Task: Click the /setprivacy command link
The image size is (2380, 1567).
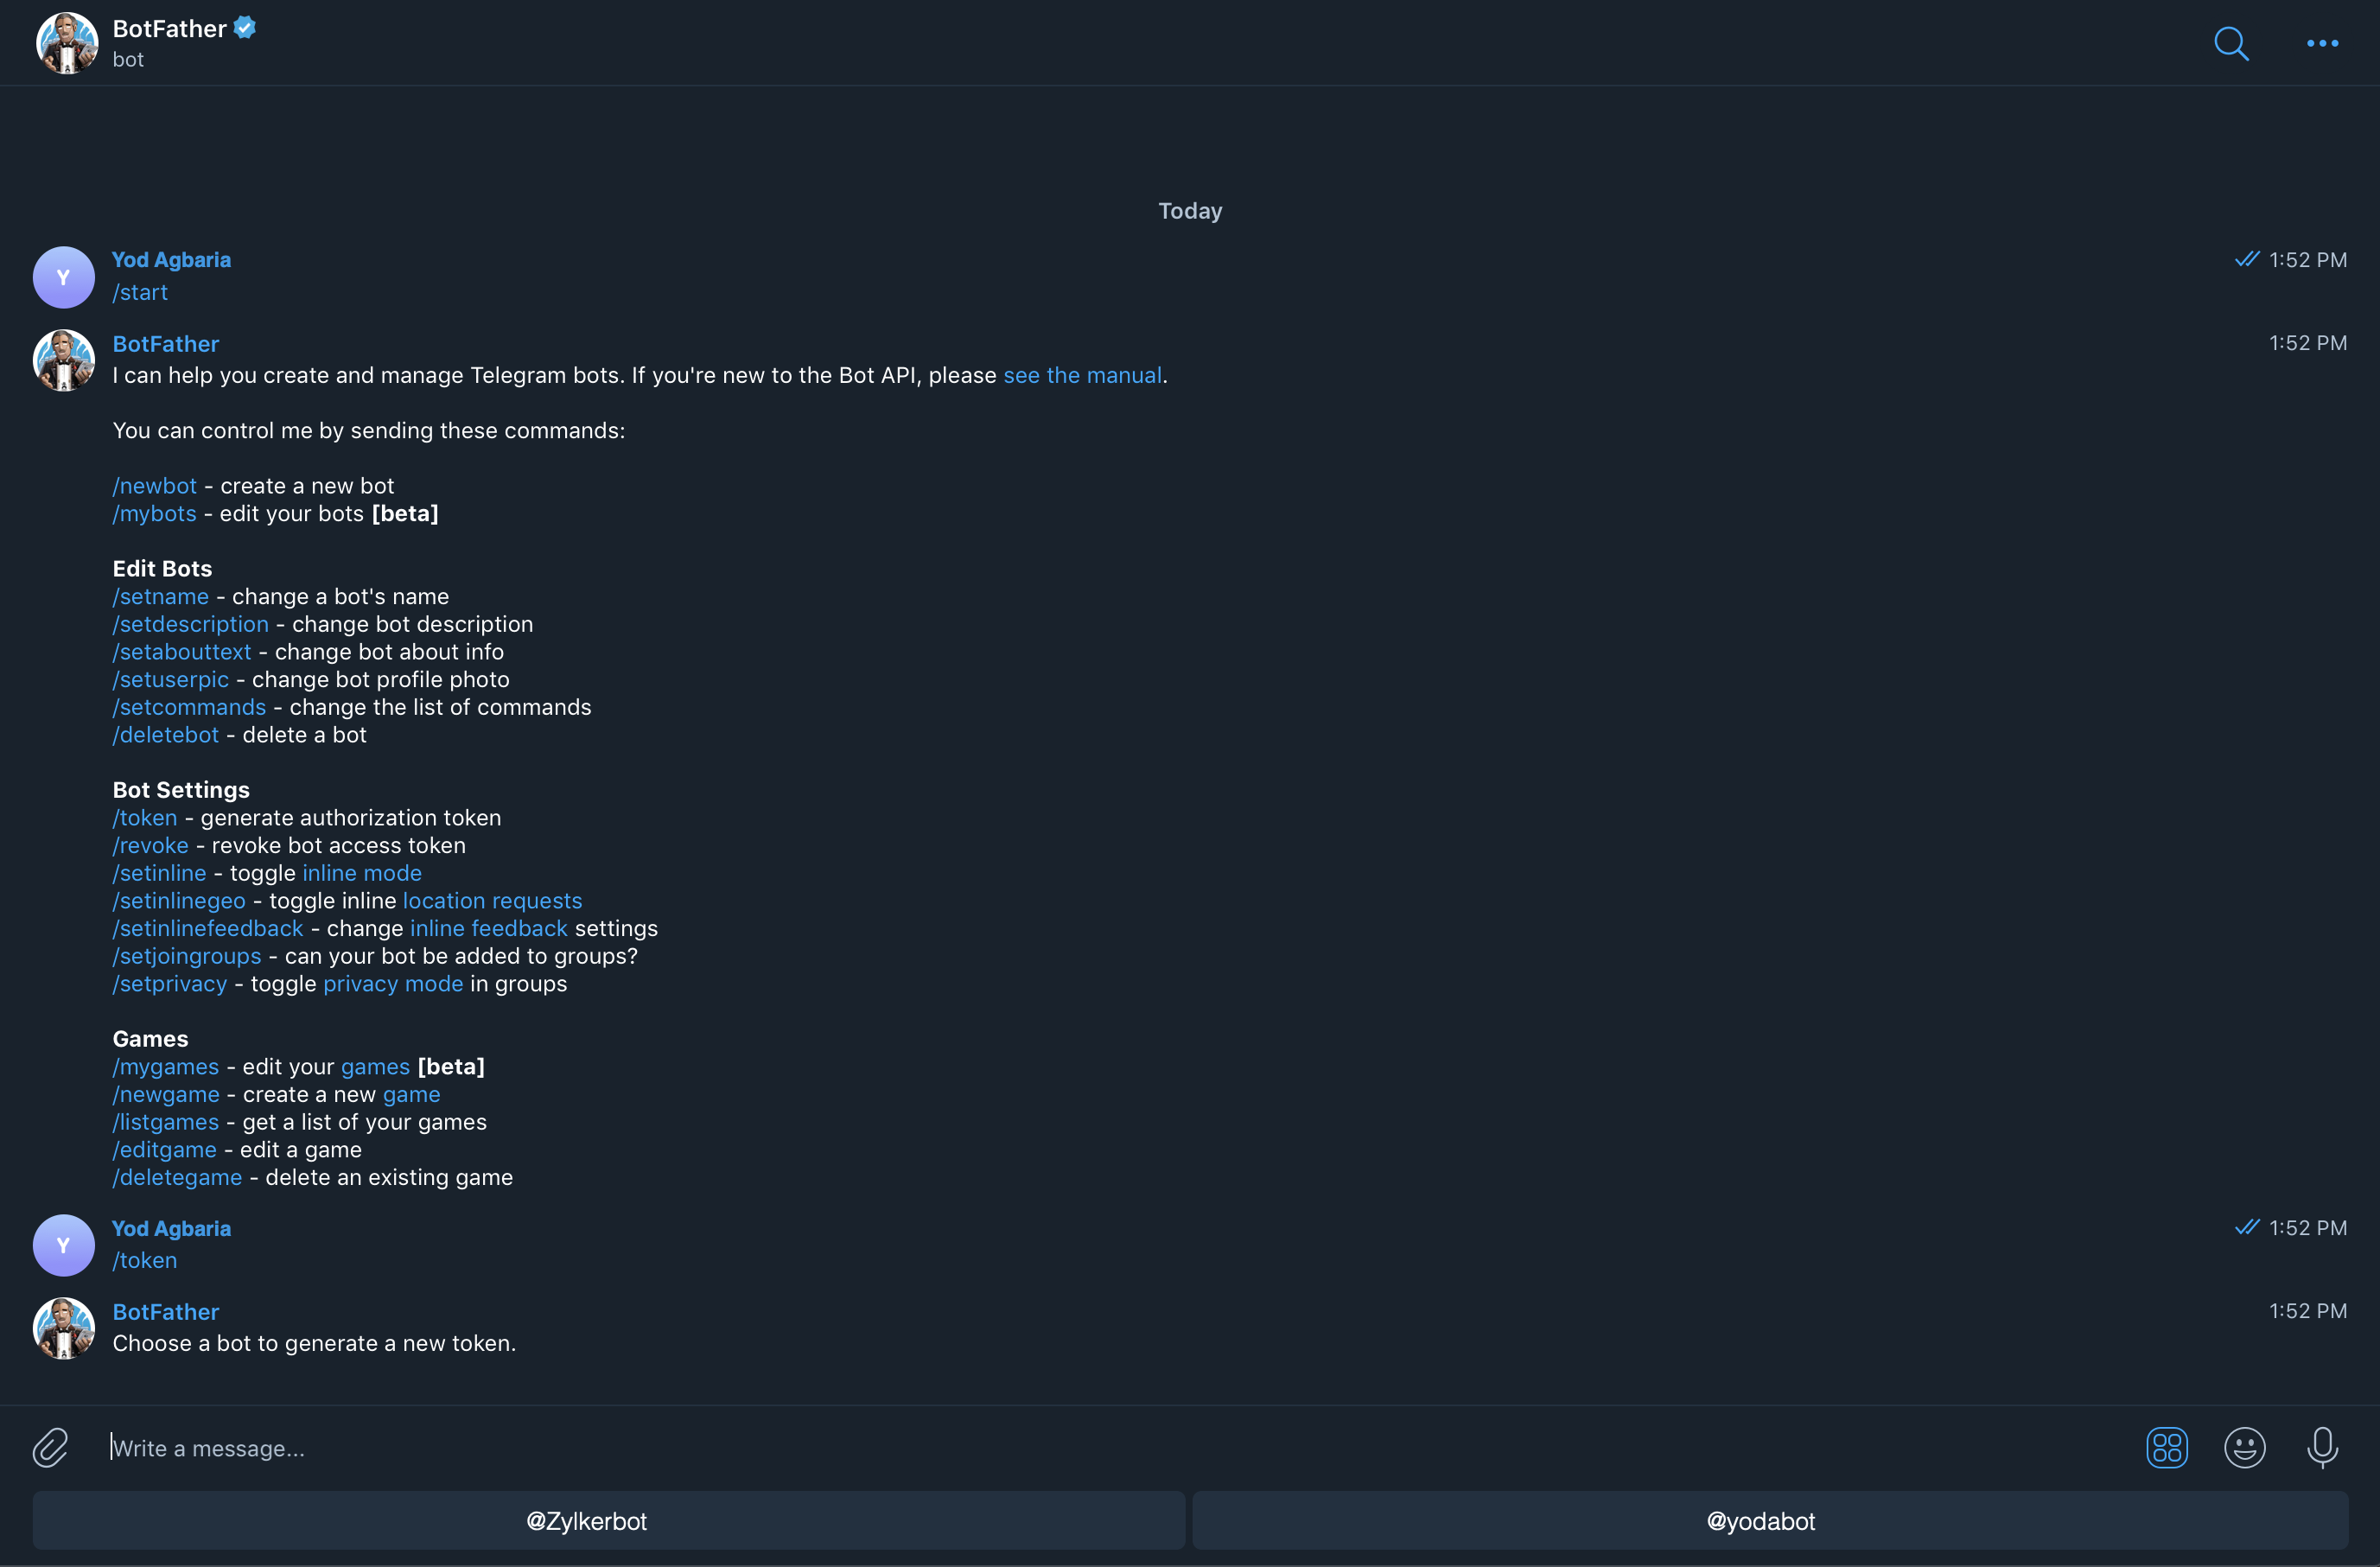Action: point(170,984)
